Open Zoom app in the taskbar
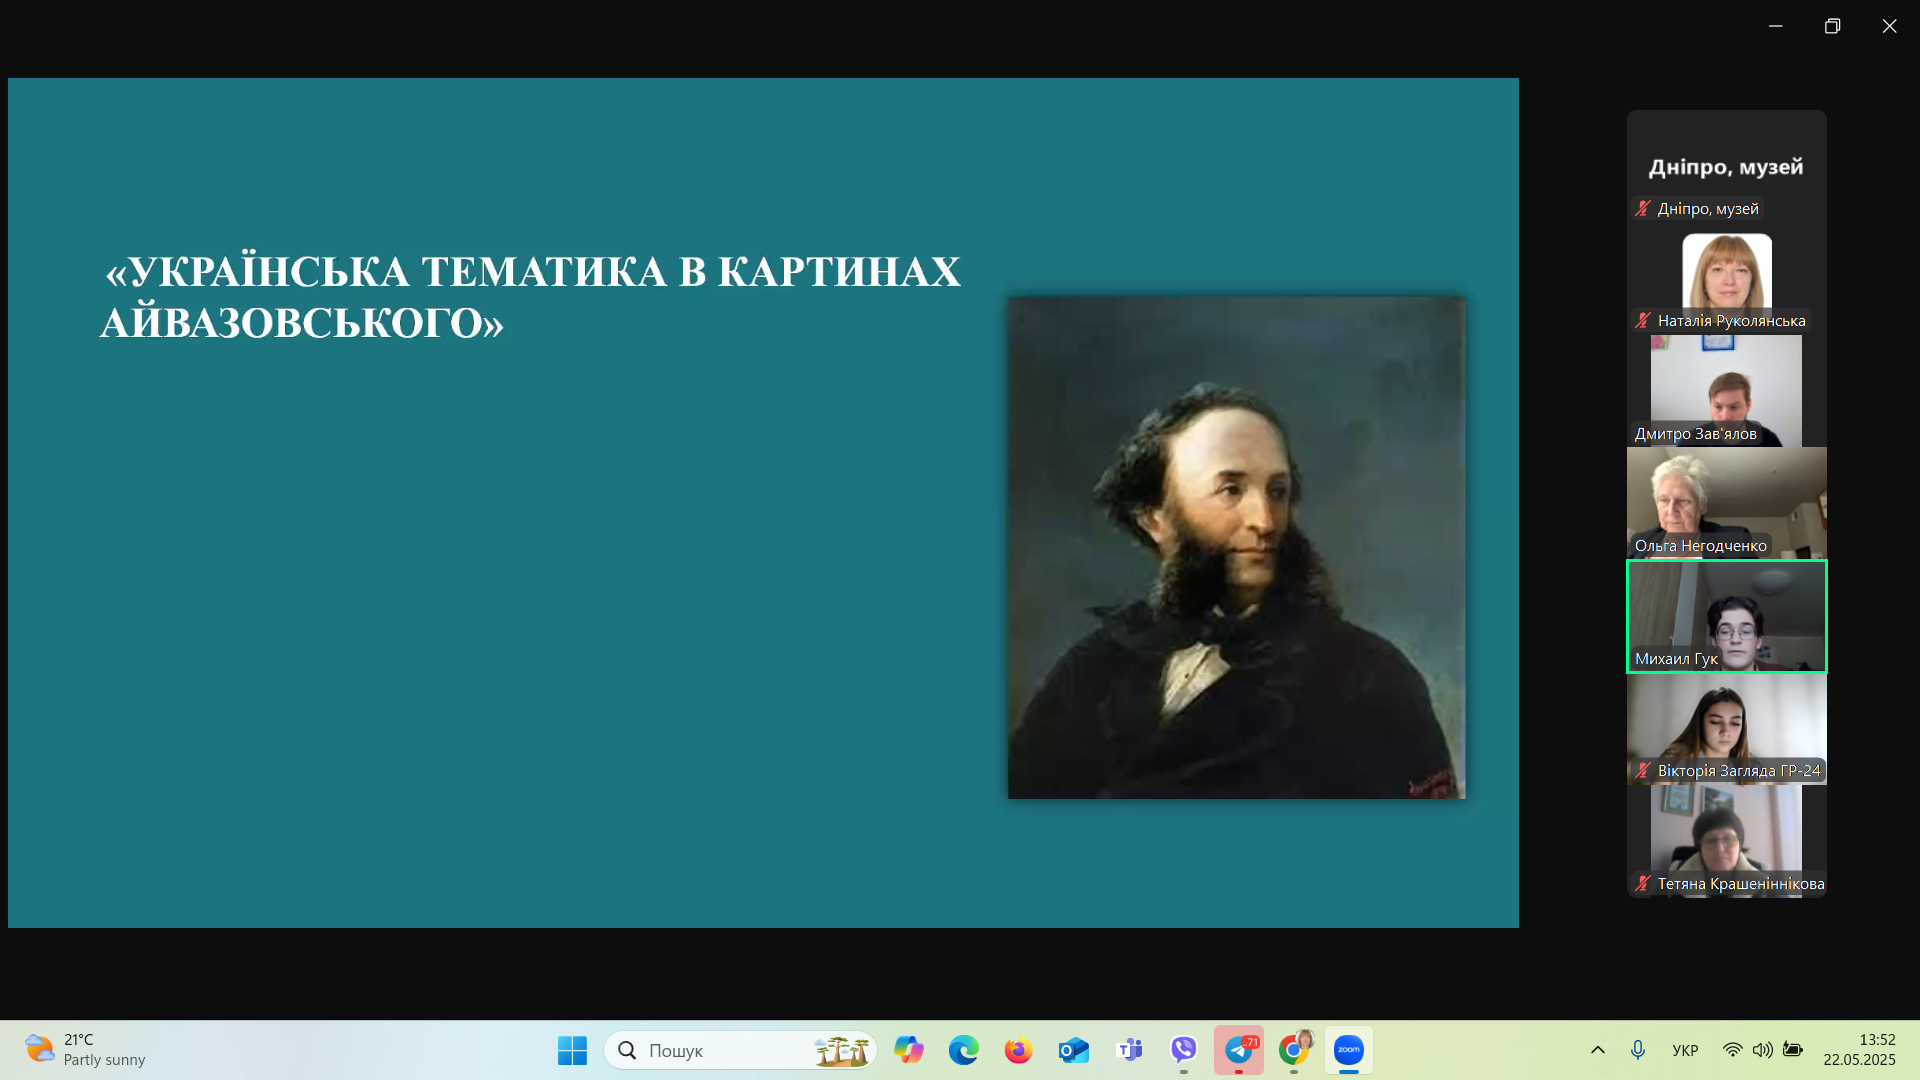This screenshot has height=1080, width=1920. (x=1348, y=1050)
